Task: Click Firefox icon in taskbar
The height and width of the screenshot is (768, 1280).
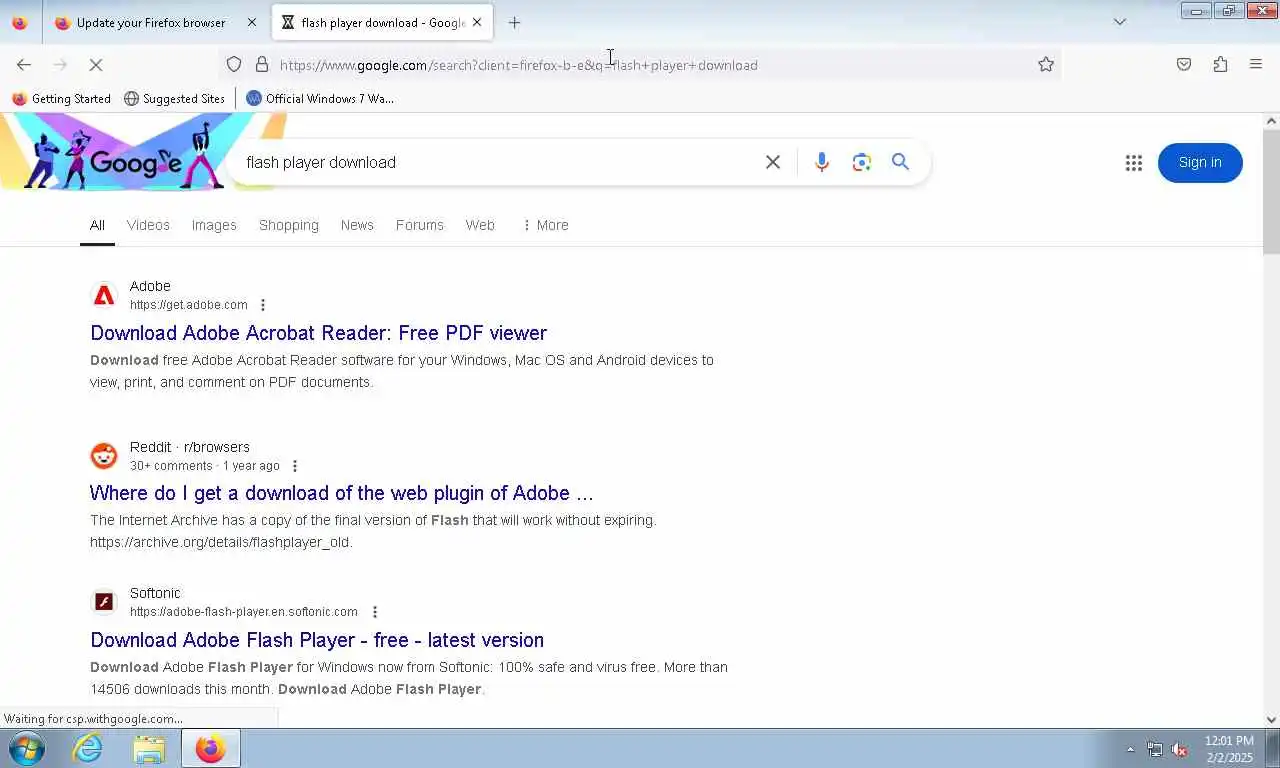Action: tap(210, 748)
